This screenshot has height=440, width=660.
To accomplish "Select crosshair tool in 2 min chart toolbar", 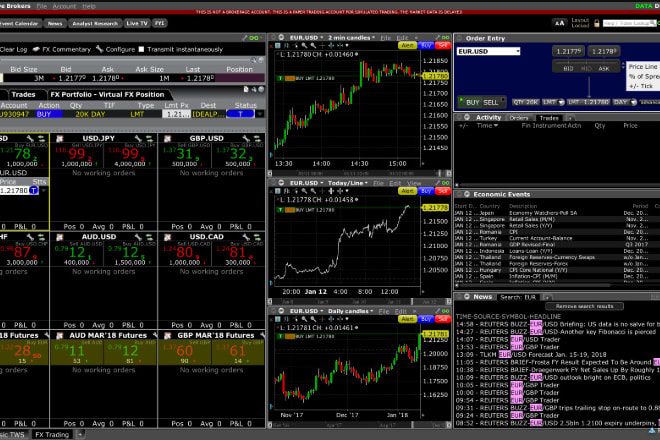I will point(322,45).
